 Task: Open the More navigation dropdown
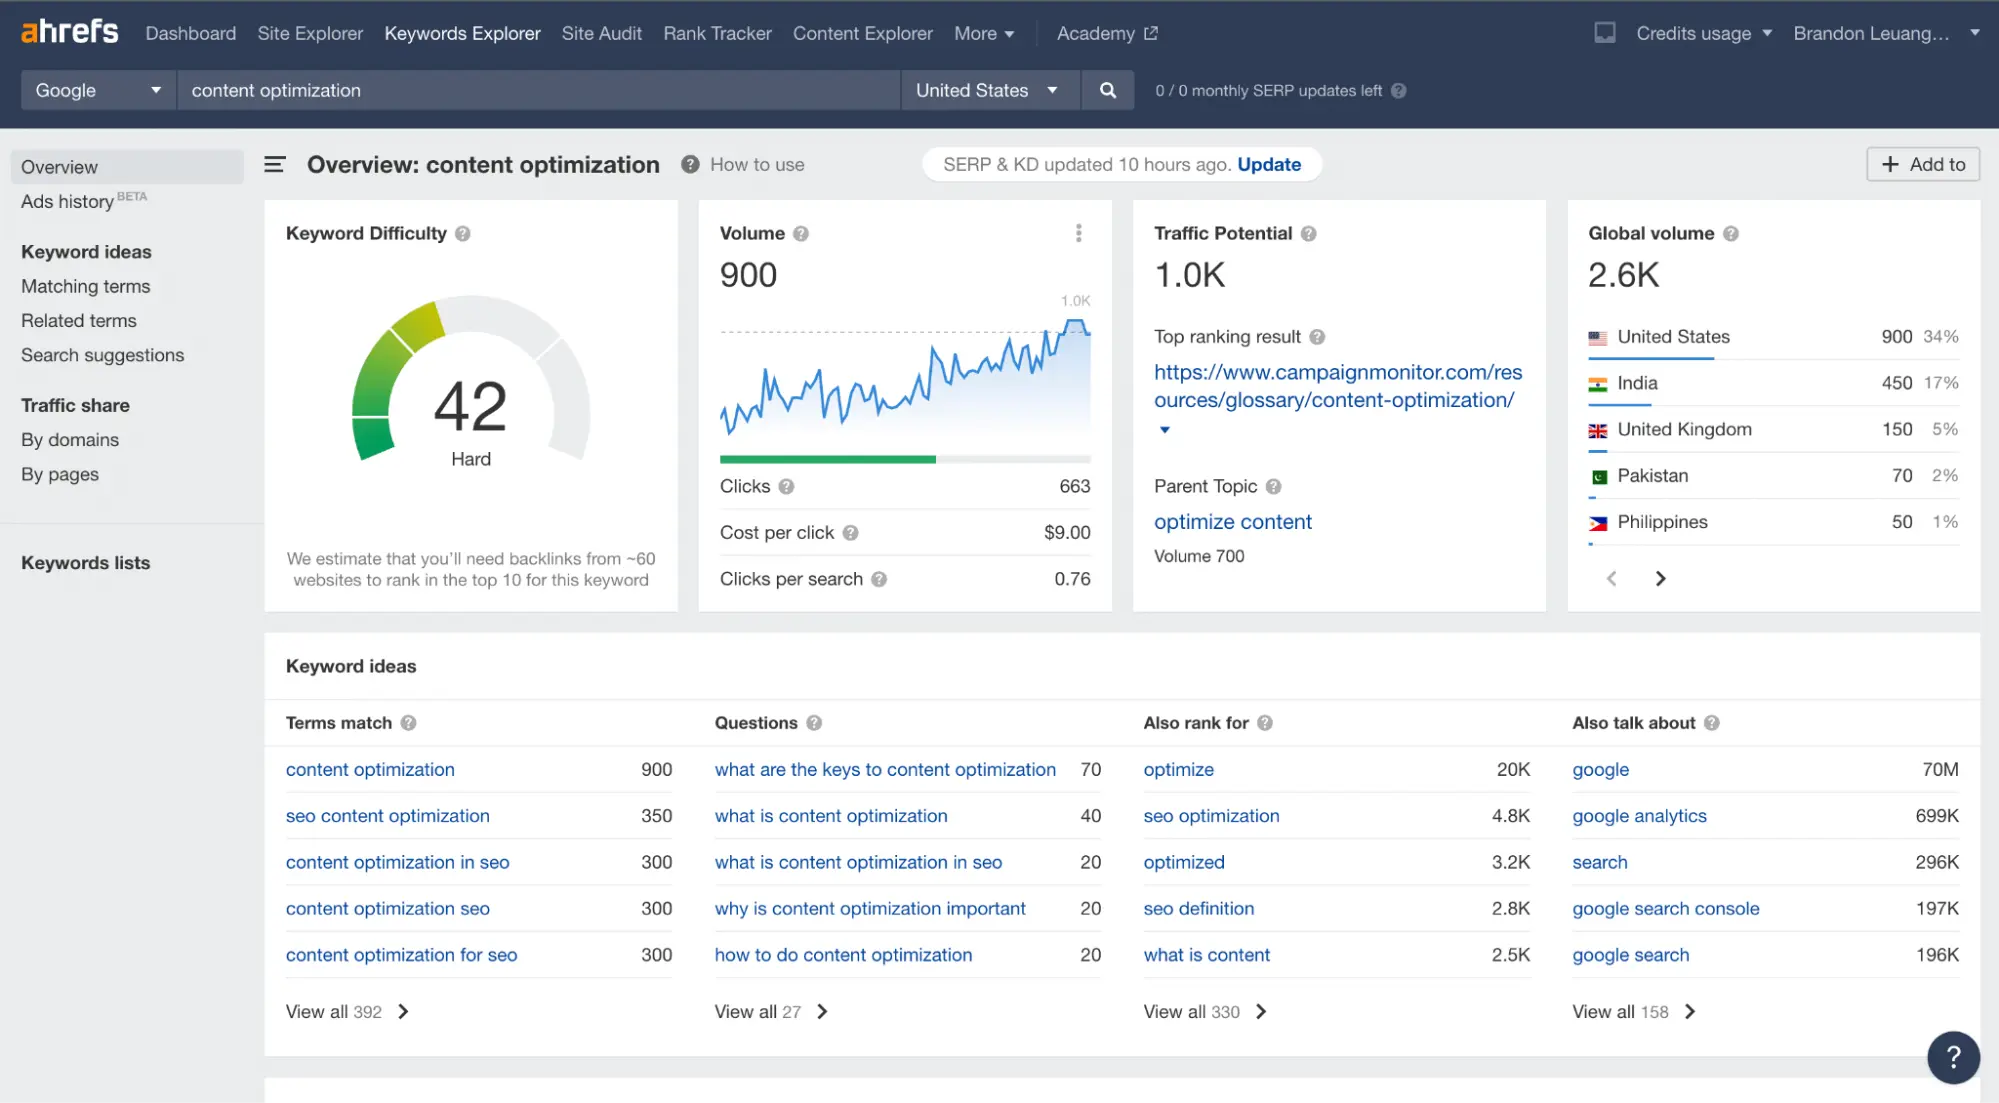click(983, 33)
